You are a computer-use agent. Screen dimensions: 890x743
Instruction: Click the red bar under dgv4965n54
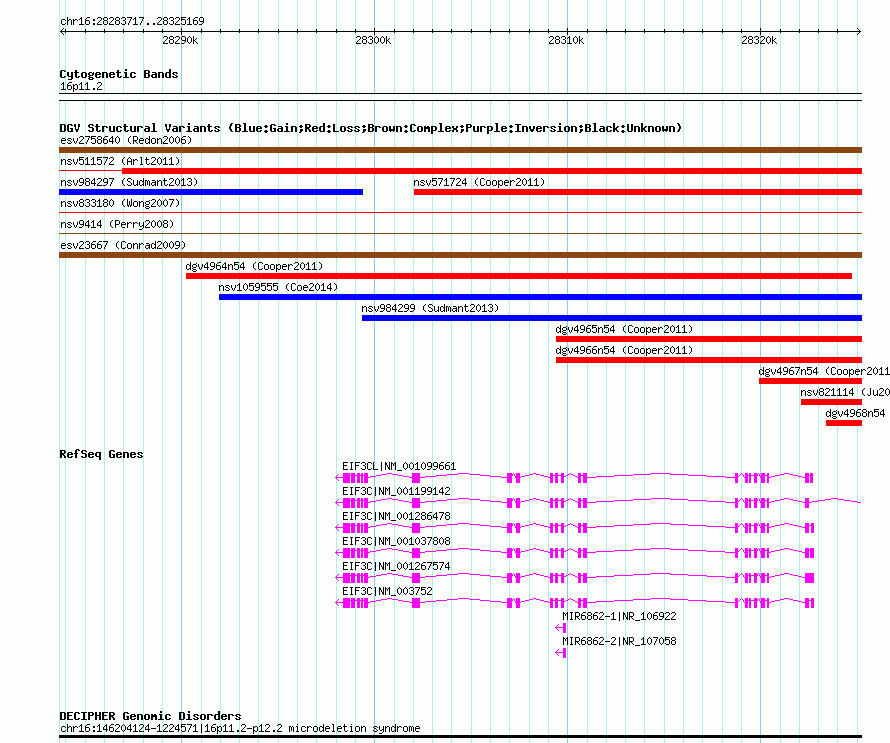(x=709, y=339)
